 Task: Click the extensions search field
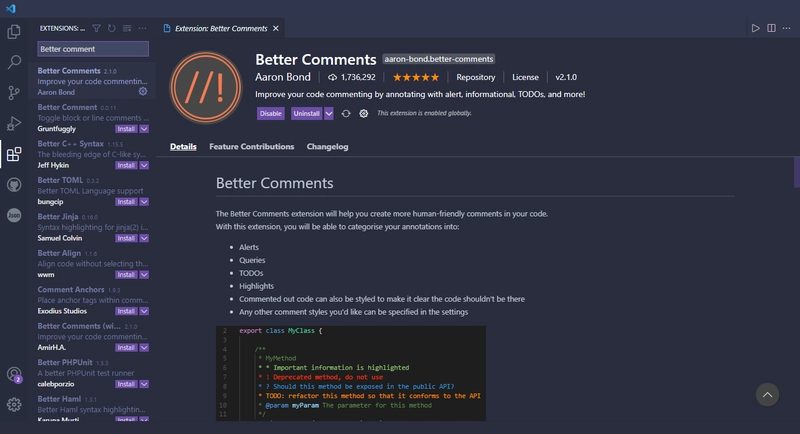(93, 49)
